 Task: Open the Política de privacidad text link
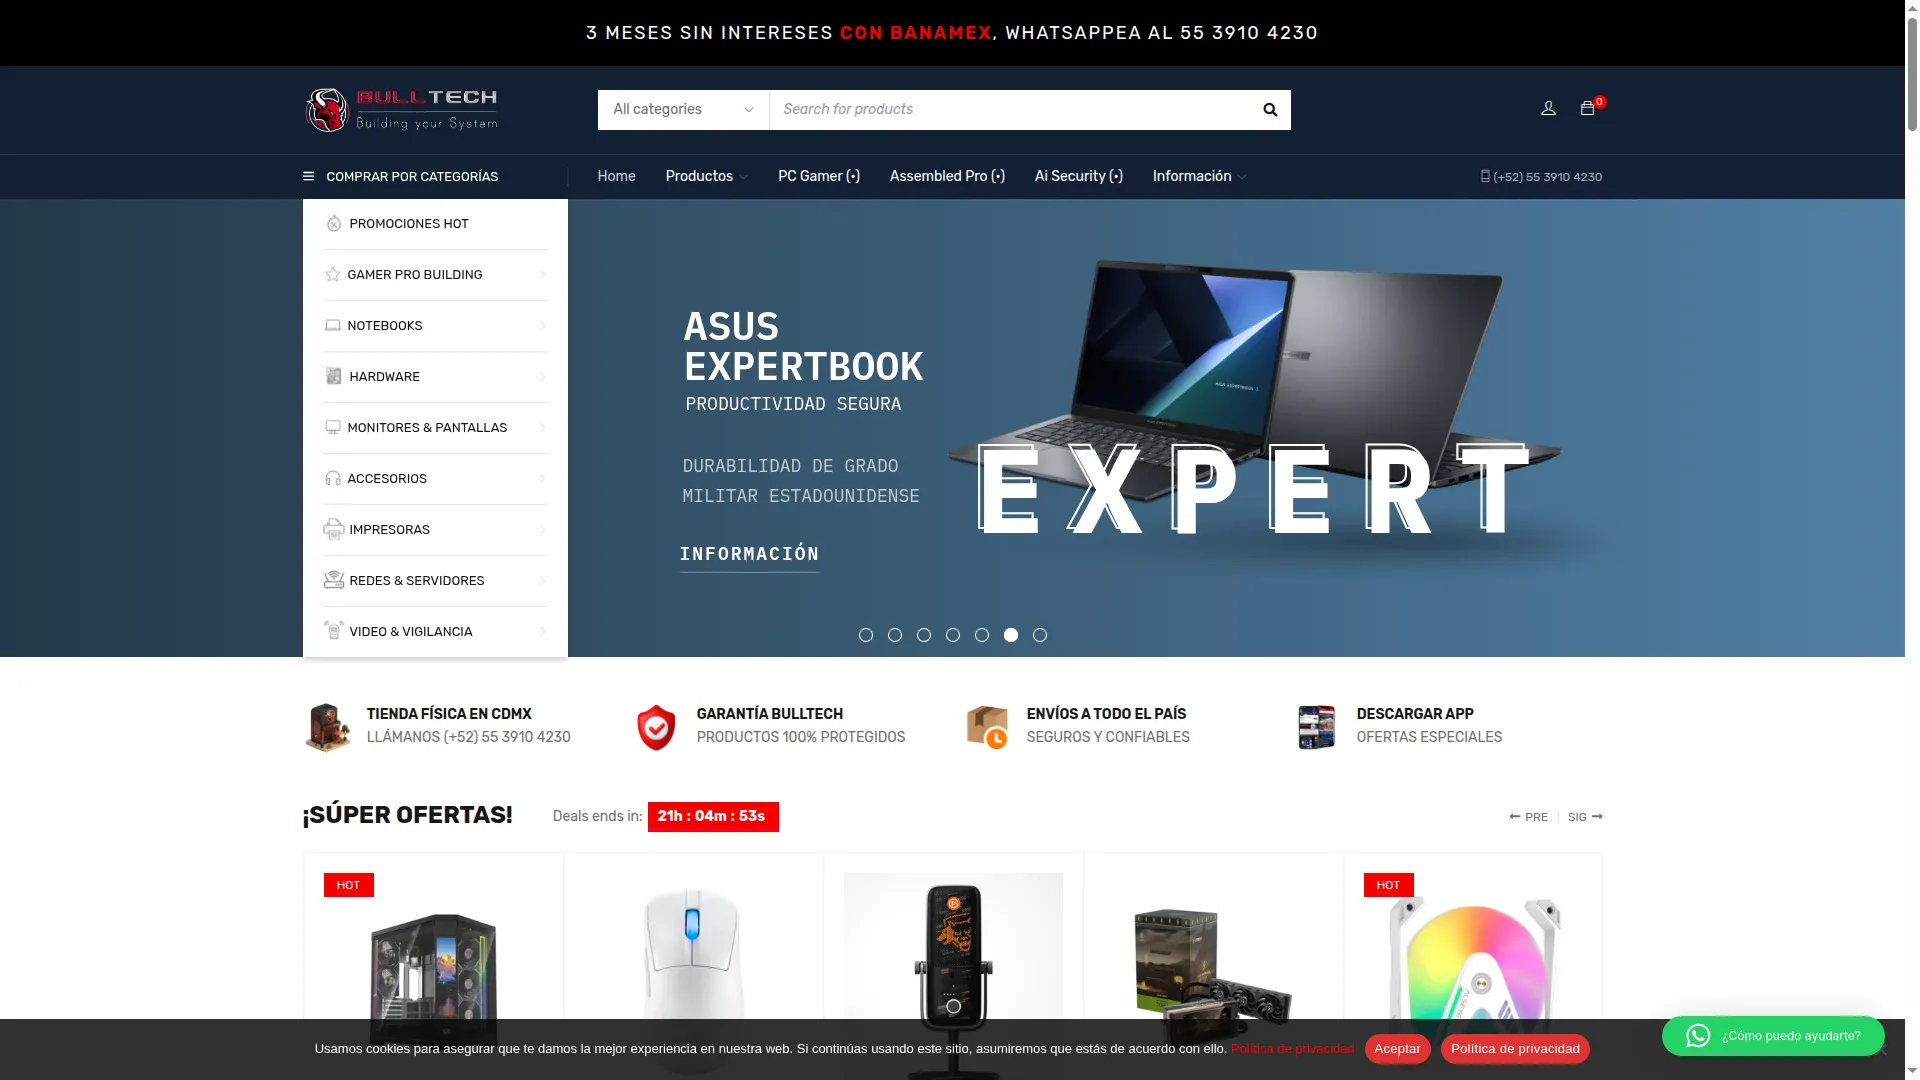[x=1292, y=1049]
